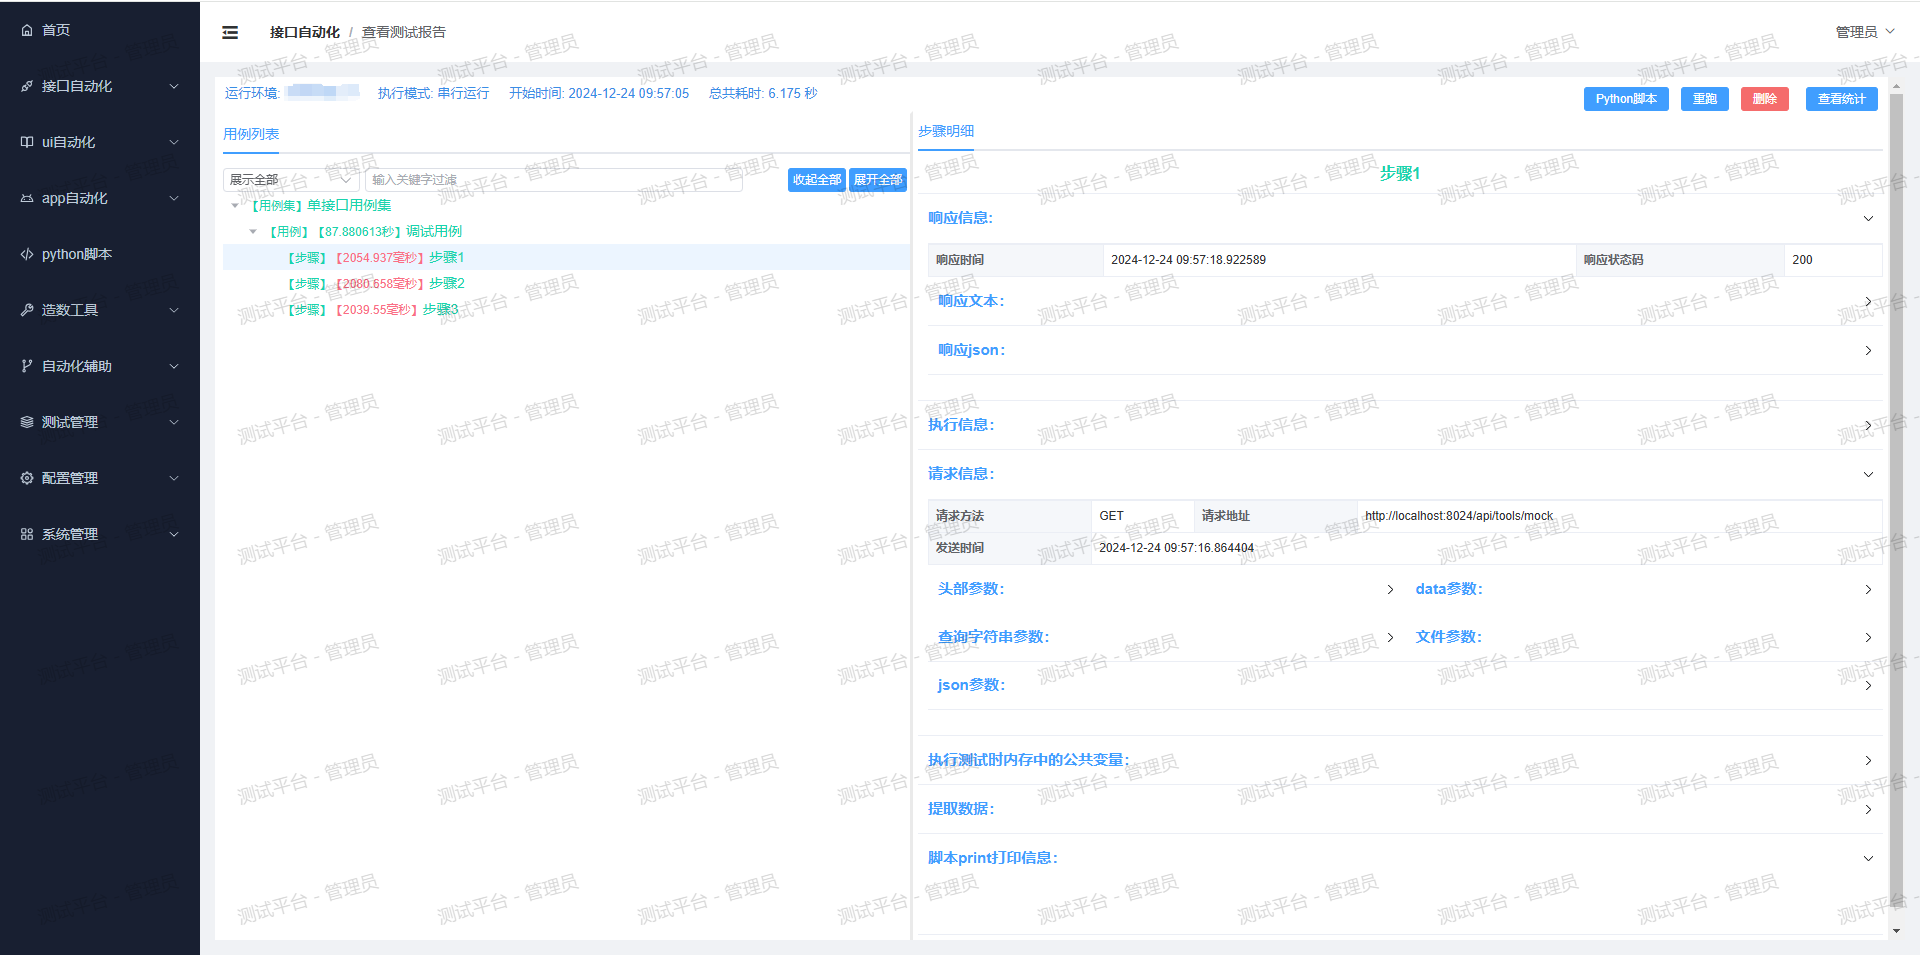
Task: Expand the ui自动化 sidebar menu arrow
Action: coord(174,142)
